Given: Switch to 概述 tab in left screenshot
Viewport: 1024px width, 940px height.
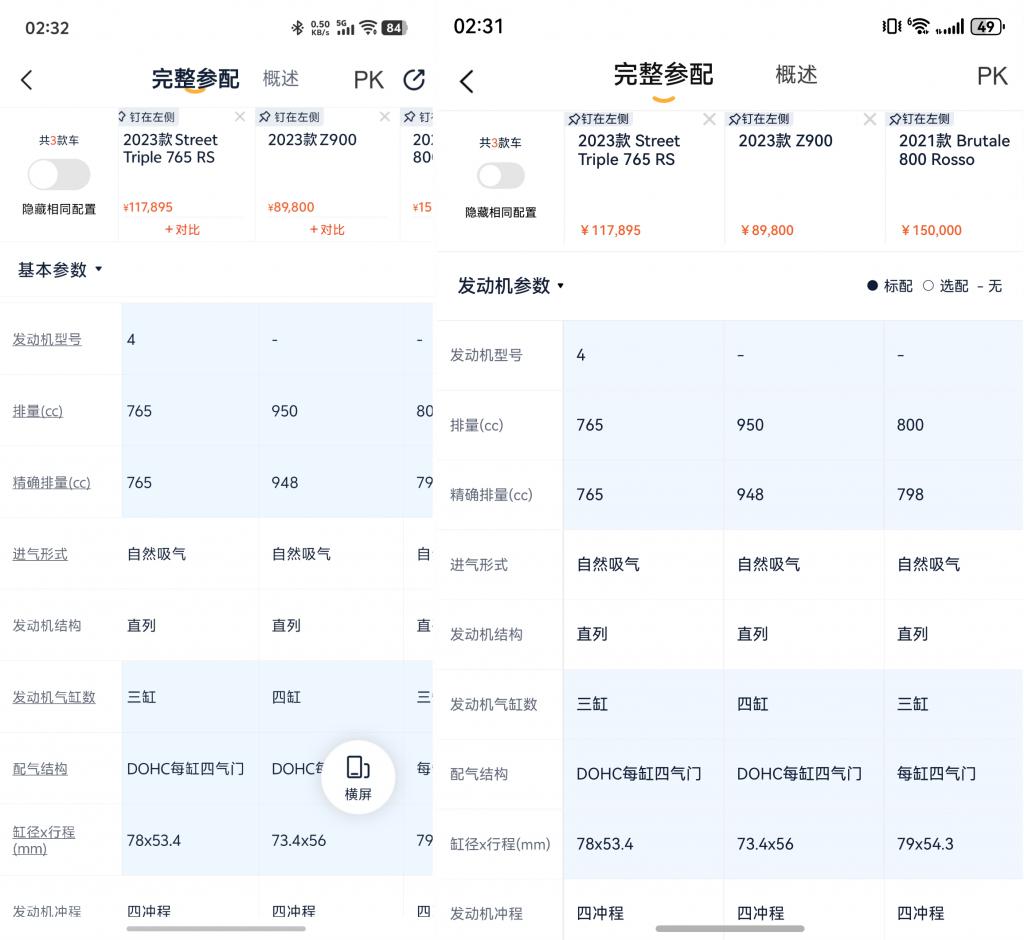Looking at the screenshot, I should coord(281,78).
